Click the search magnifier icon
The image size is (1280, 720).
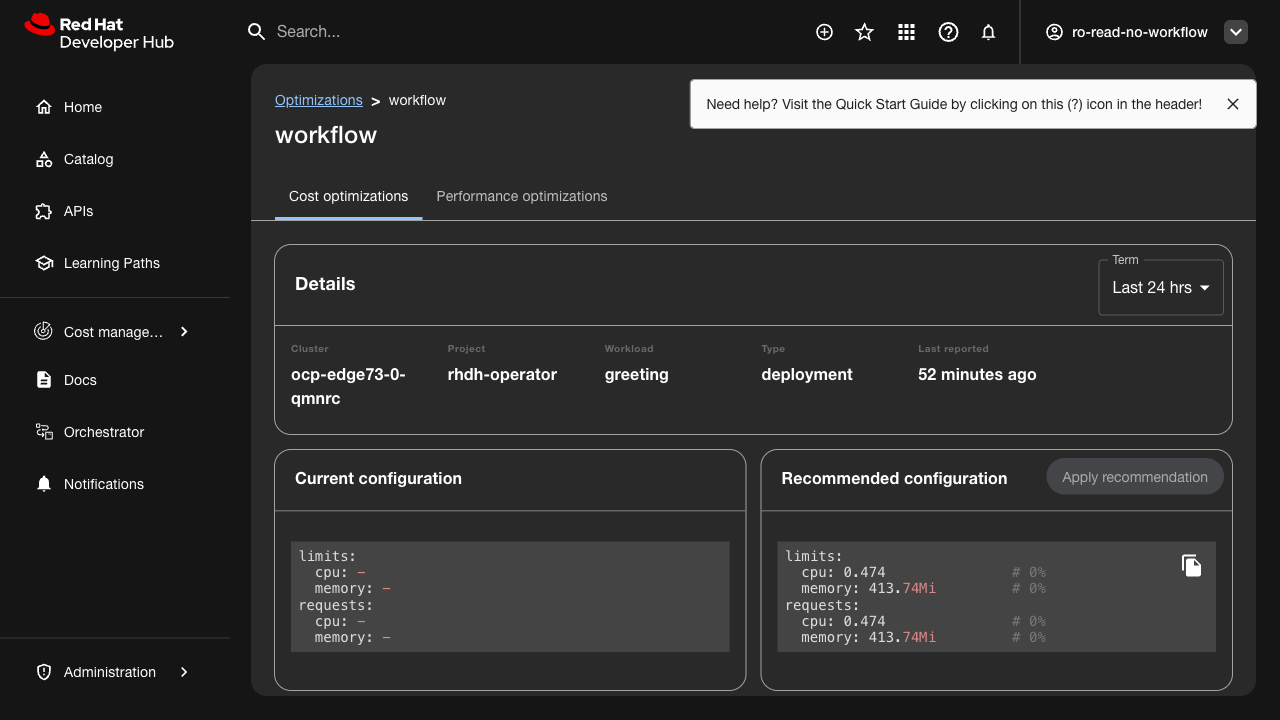[256, 32]
